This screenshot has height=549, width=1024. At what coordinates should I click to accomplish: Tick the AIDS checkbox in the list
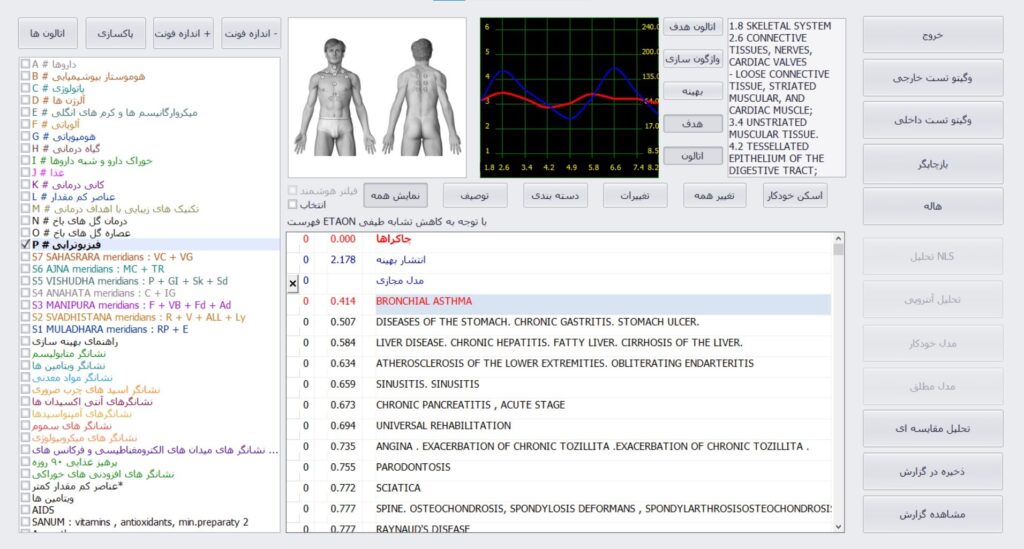pos(25,510)
